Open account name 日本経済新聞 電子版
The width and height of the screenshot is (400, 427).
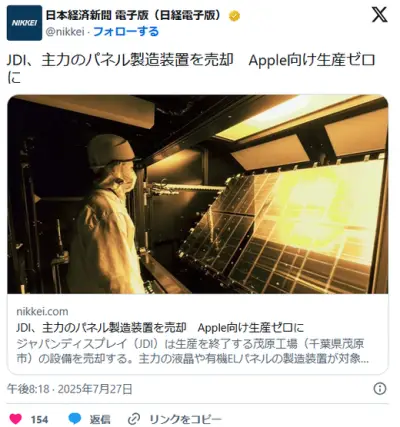(x=133, y=15)
